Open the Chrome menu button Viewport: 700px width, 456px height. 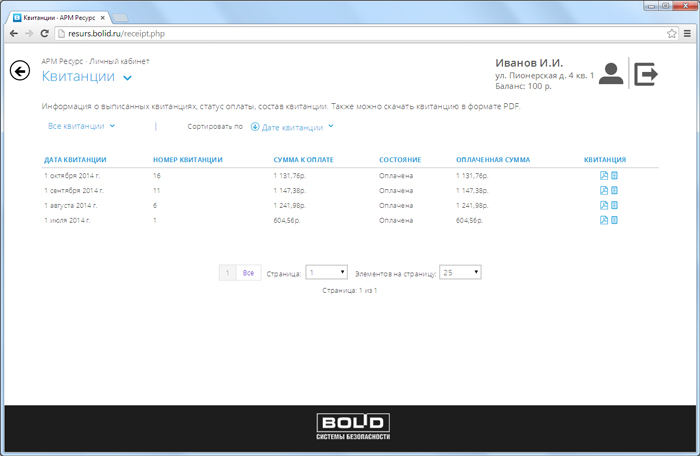(686, 33)
